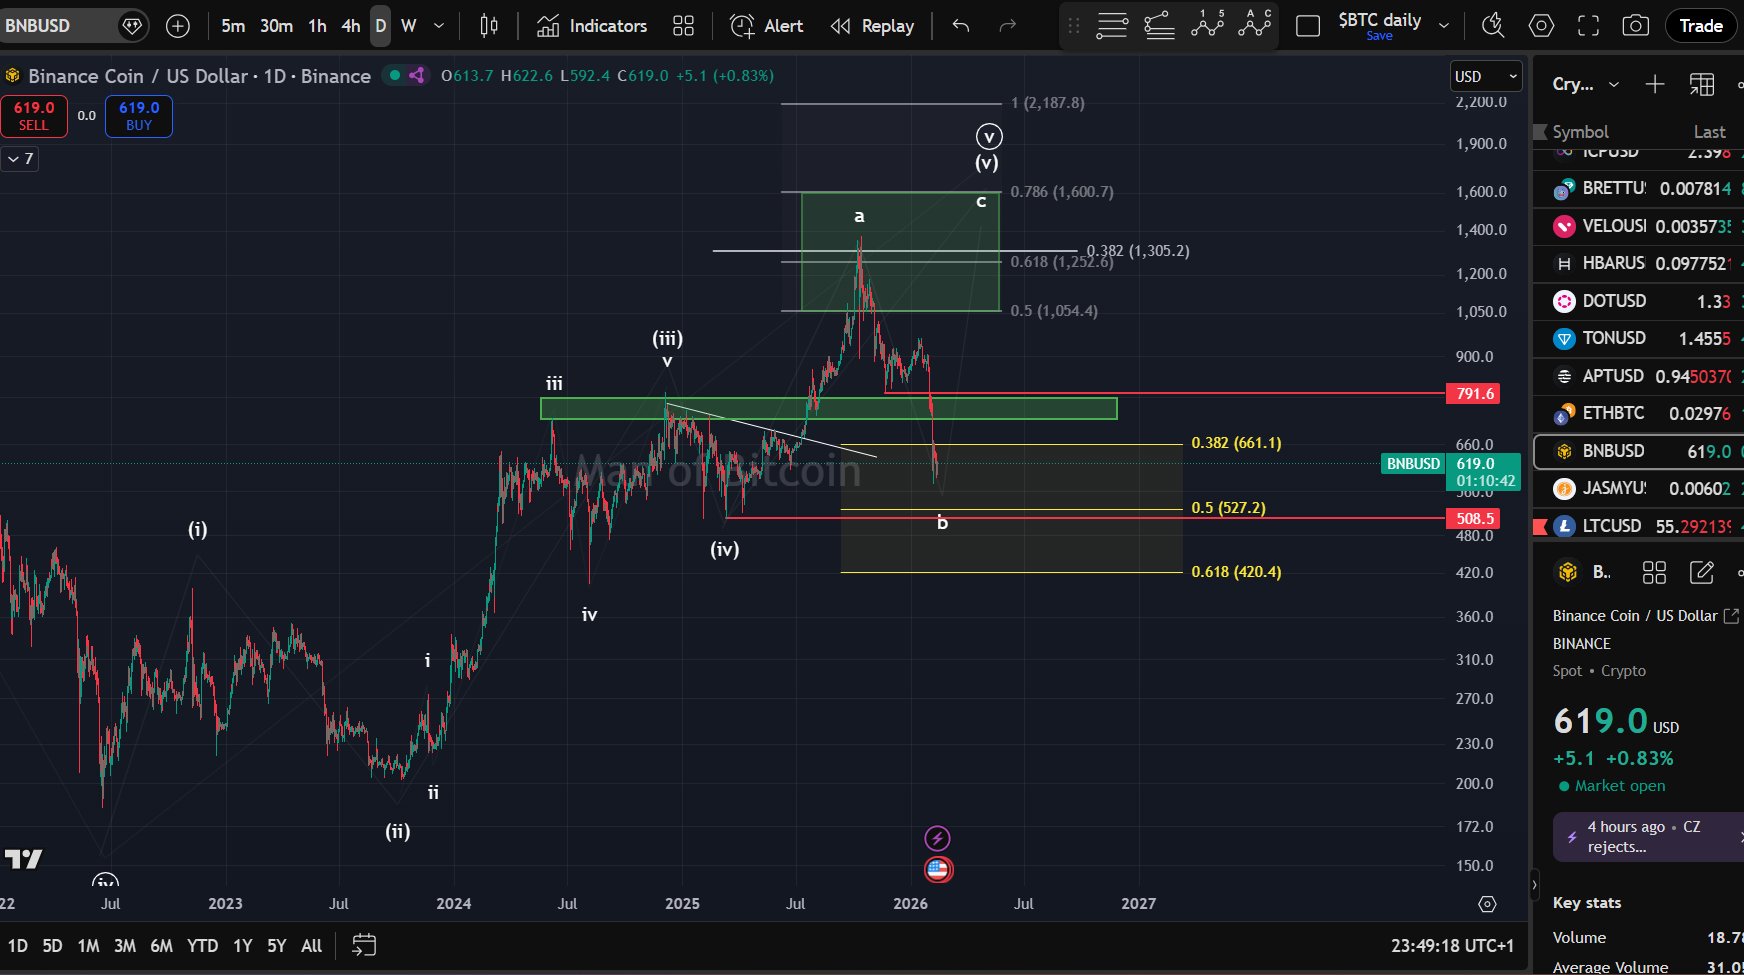The height and width of the screenshot is (975, 1744).
Task: Click the purple lightning news marker on chart
Action: (937, 838)
